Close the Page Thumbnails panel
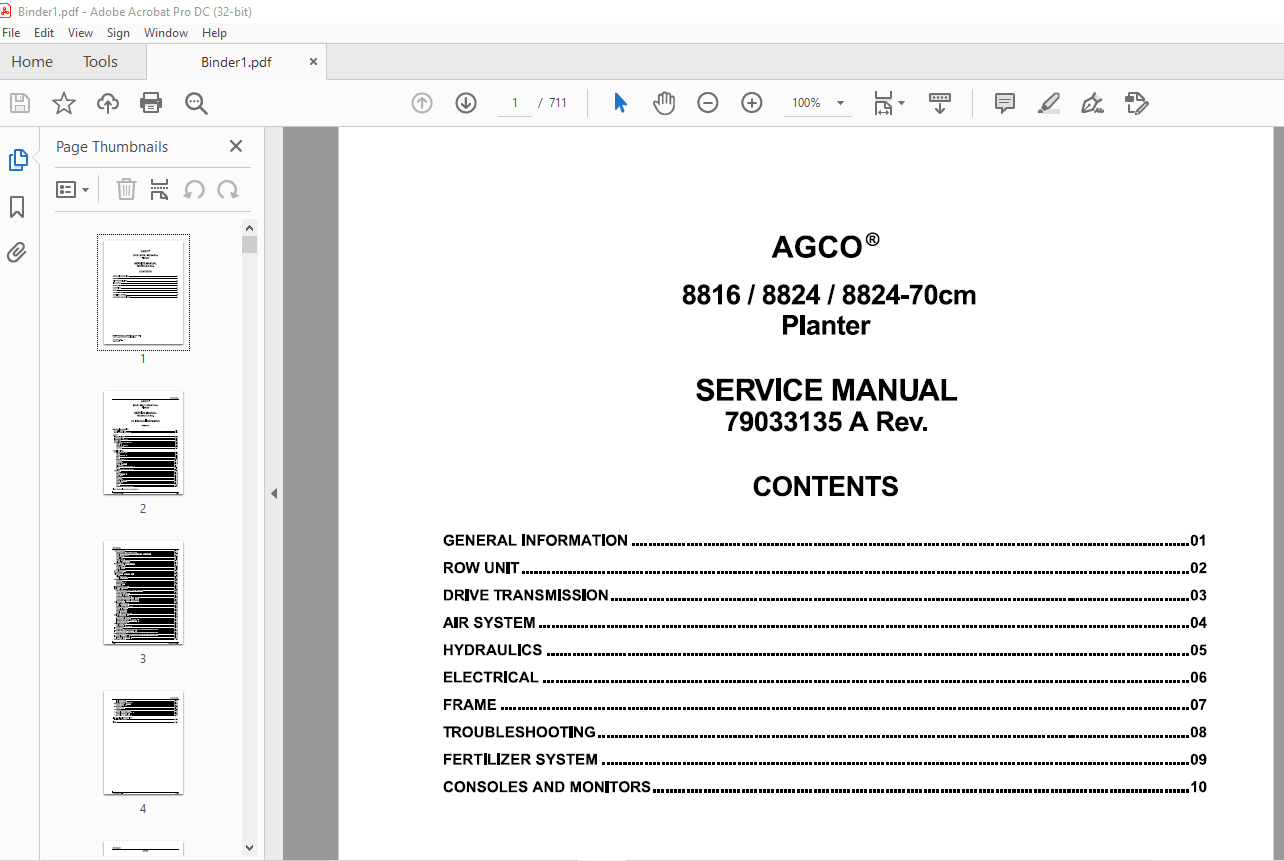This screenshot has width=1284, height=861. pyautogui.click(x=236, y=146)
